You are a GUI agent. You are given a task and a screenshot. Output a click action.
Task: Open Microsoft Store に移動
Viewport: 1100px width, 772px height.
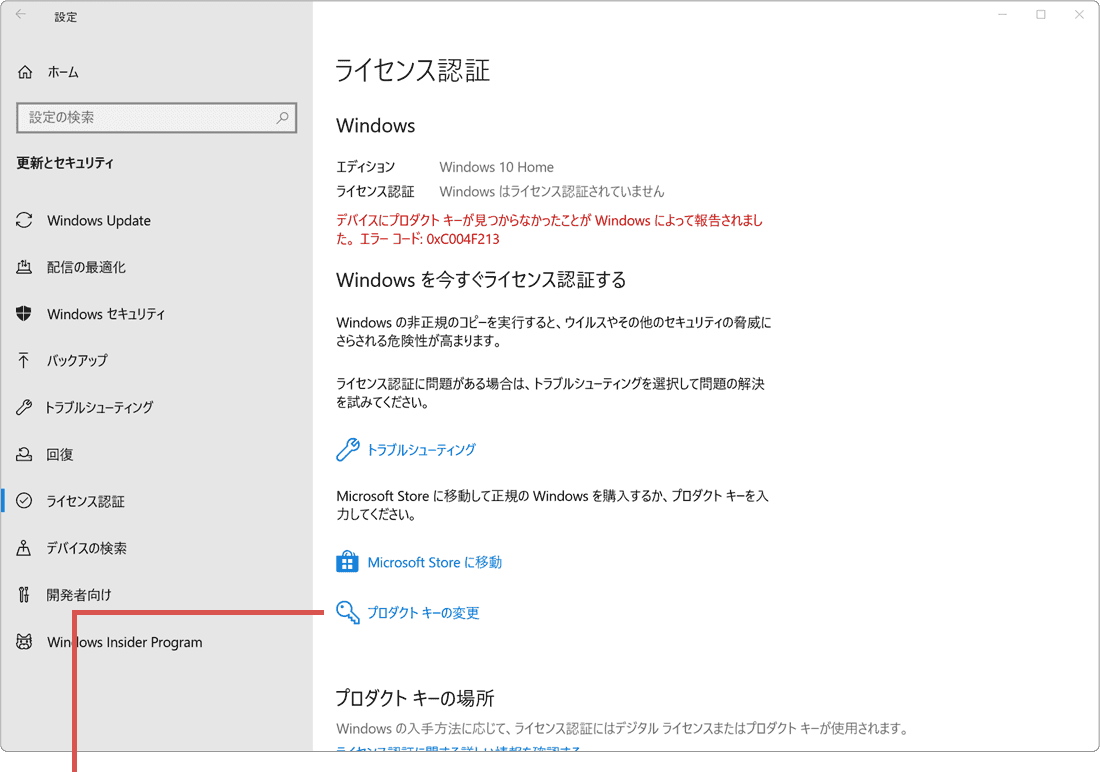tap(434, 561)
